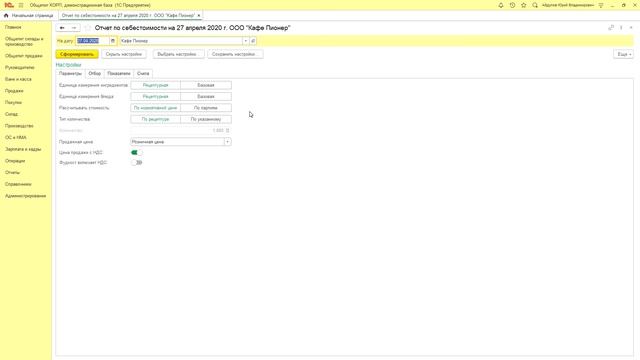Click the home icon of Начальная страница
The height and width of the screenshot is (360, 640).
[x=6, y=16]
